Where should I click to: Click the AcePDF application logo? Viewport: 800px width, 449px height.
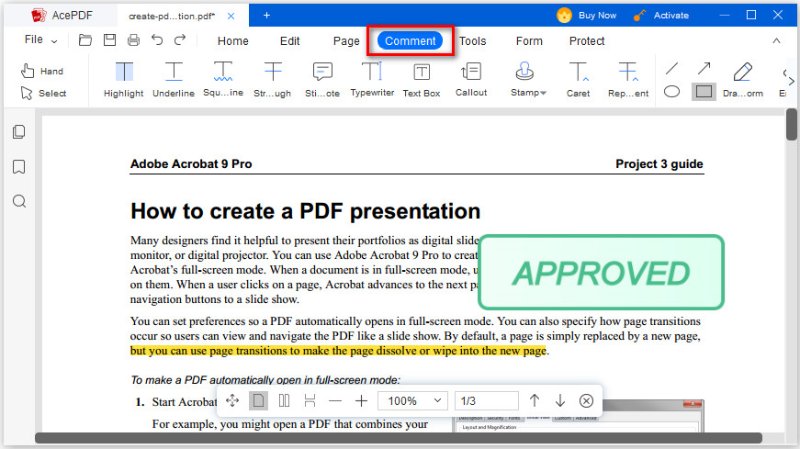pos(39,15)
